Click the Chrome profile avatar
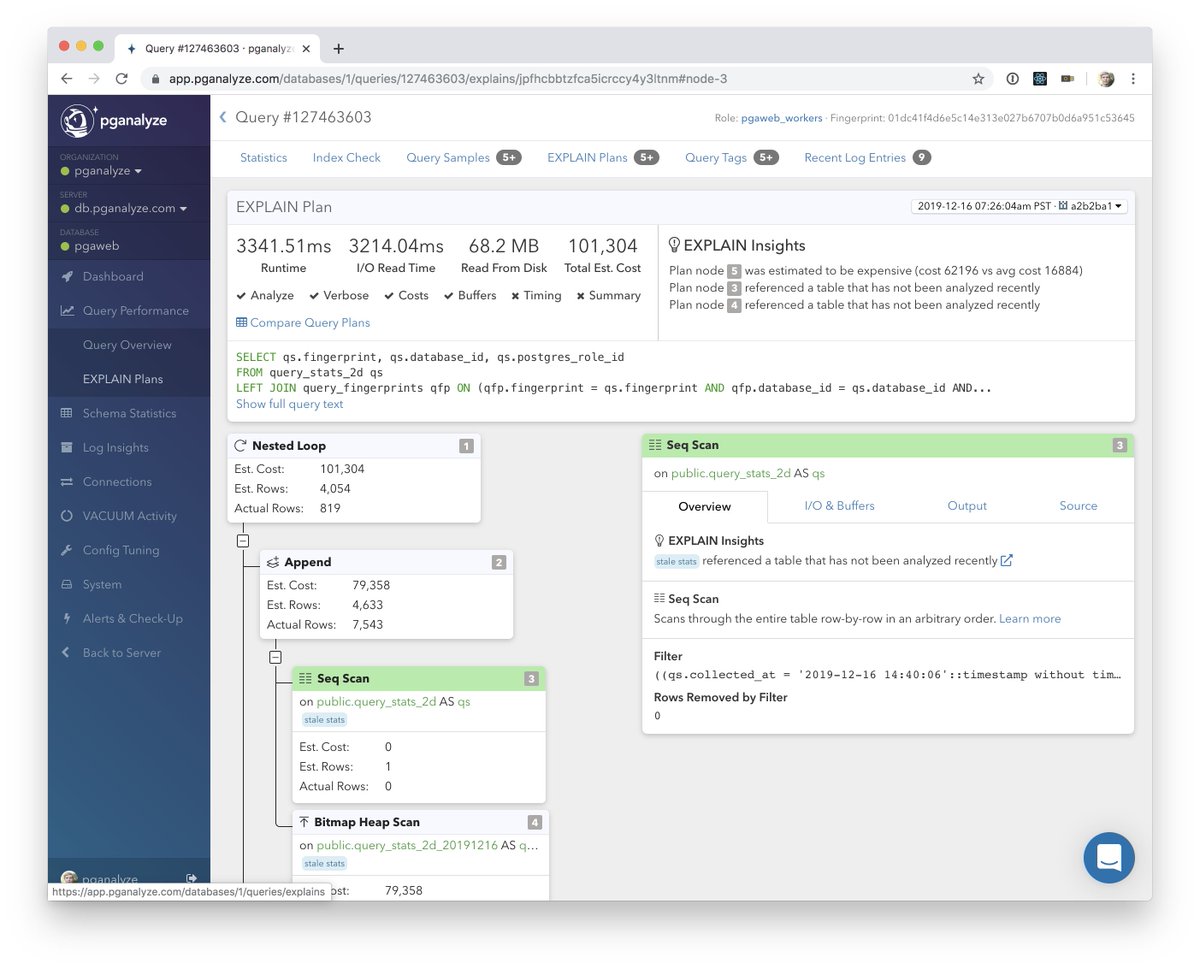 pyautogui.click(x=1106, y=78)
